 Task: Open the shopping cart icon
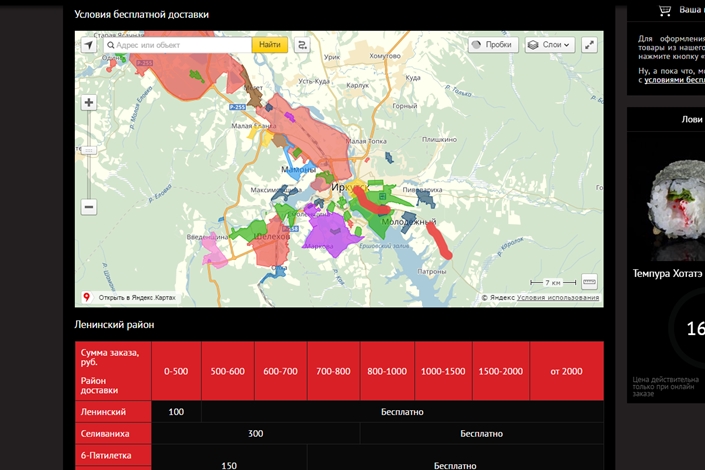point(665,10)
